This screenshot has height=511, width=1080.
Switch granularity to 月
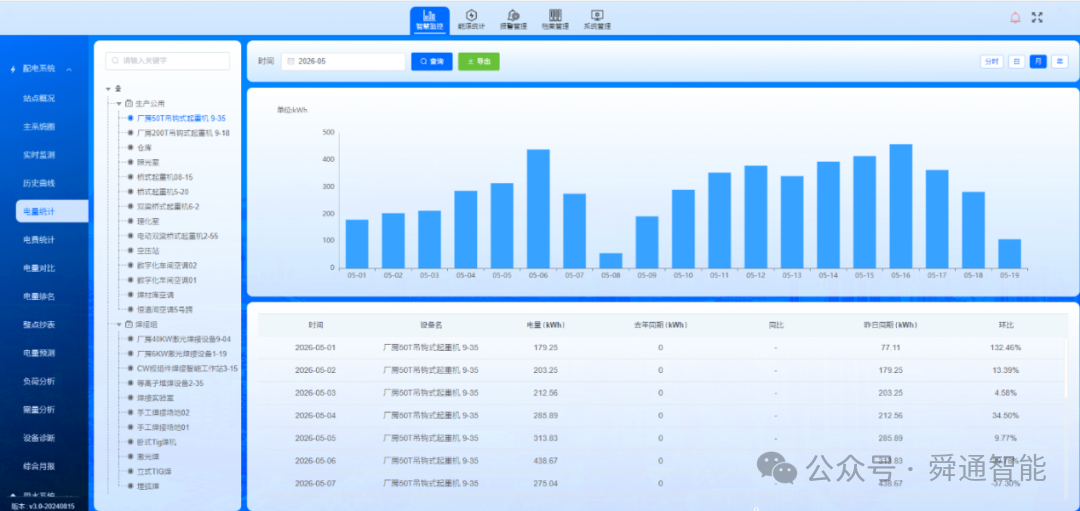click(x=1038, y=61)
